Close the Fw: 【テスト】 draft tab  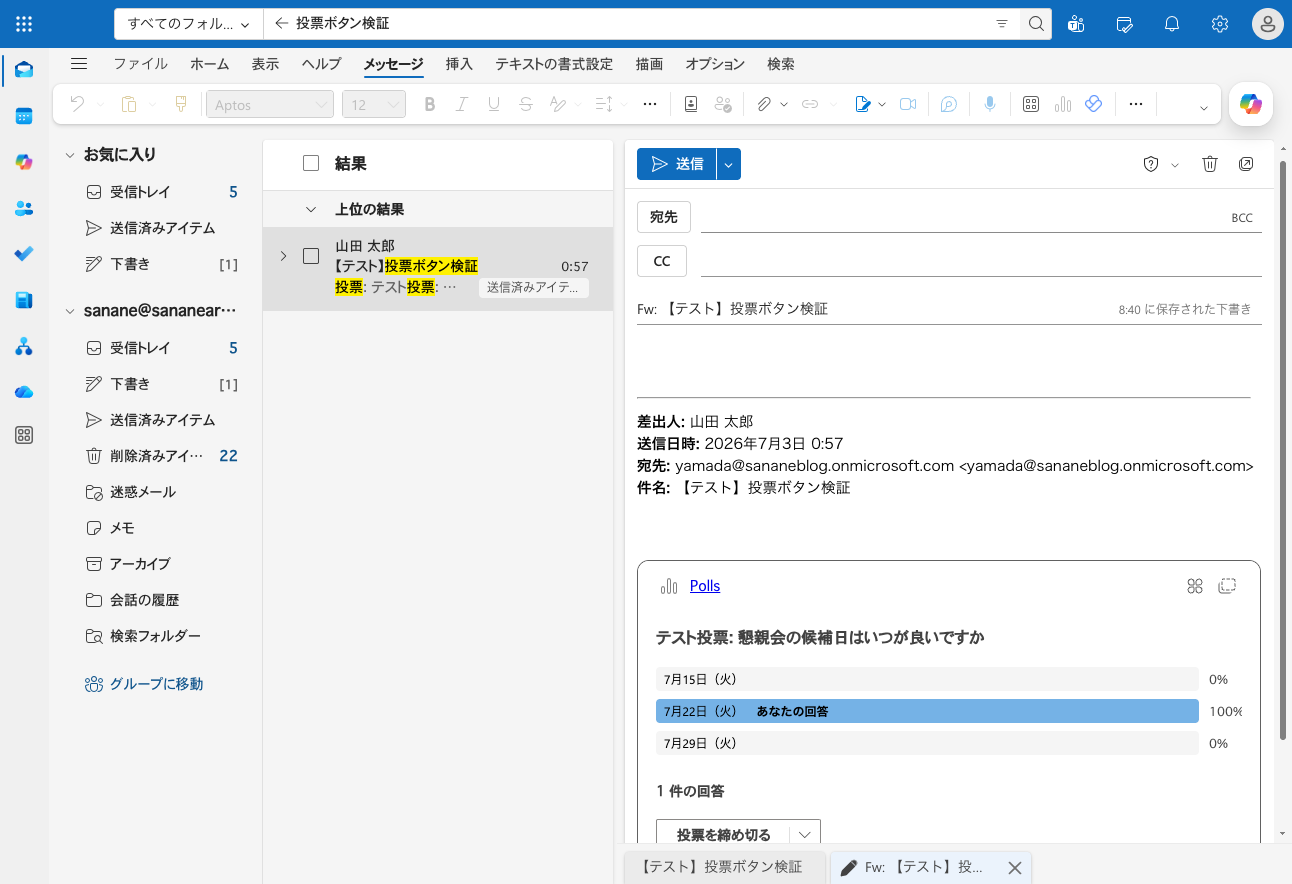tap(1014, 868)
